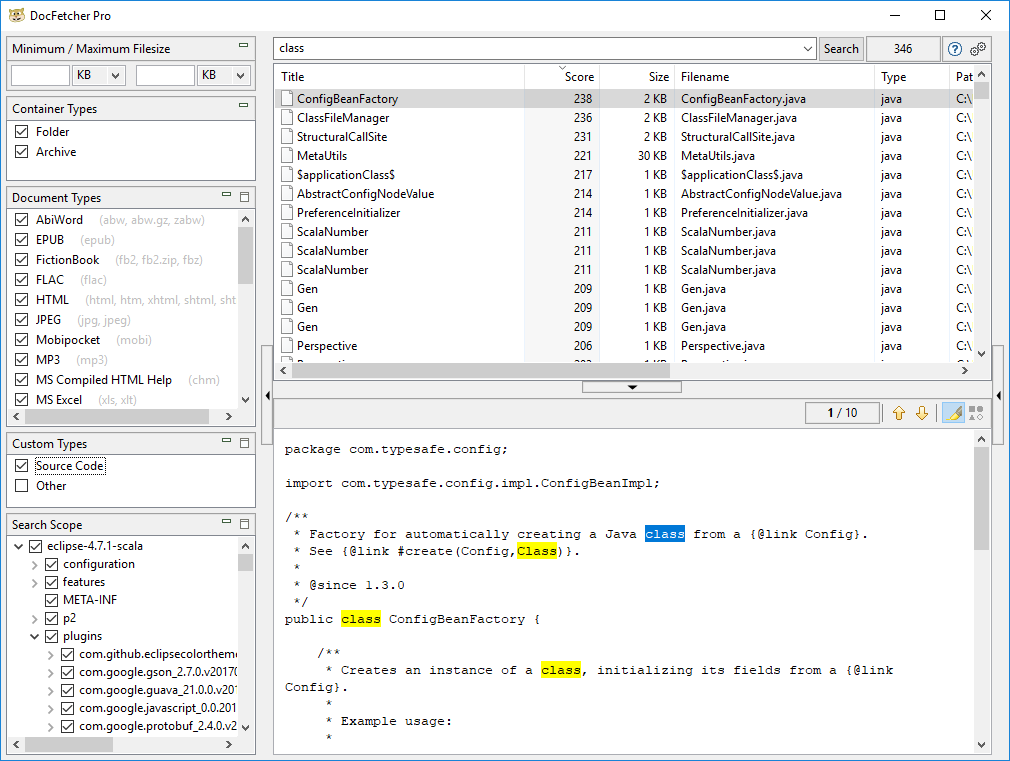The image size is (1010, 761).
Task: Expand the configuration folder node
Action: coord(35,564)
